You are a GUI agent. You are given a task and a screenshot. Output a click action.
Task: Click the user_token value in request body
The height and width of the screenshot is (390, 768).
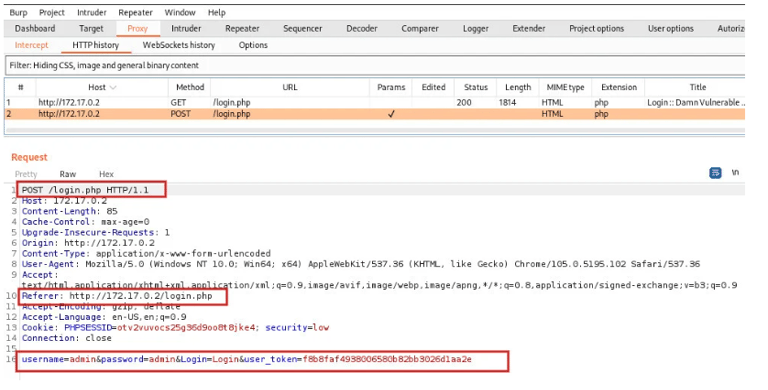click(x=387, y=359)
